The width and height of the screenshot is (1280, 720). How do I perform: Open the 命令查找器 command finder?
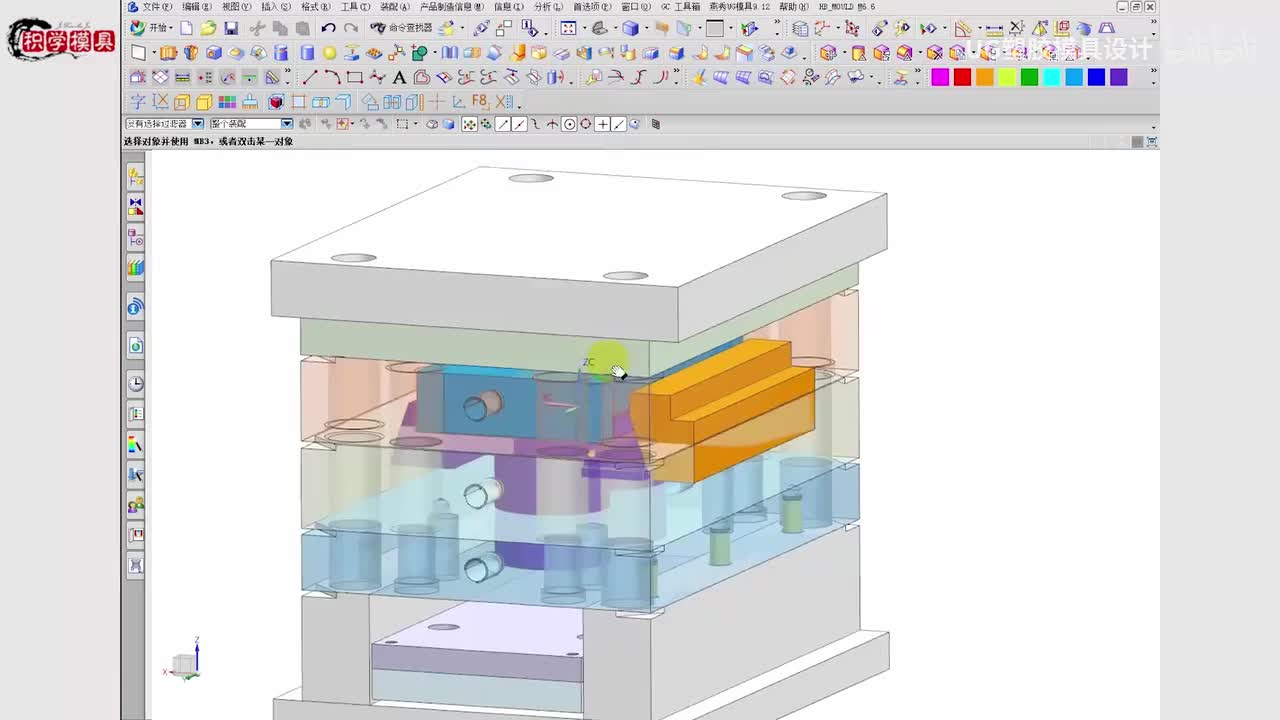click(402, 28)
